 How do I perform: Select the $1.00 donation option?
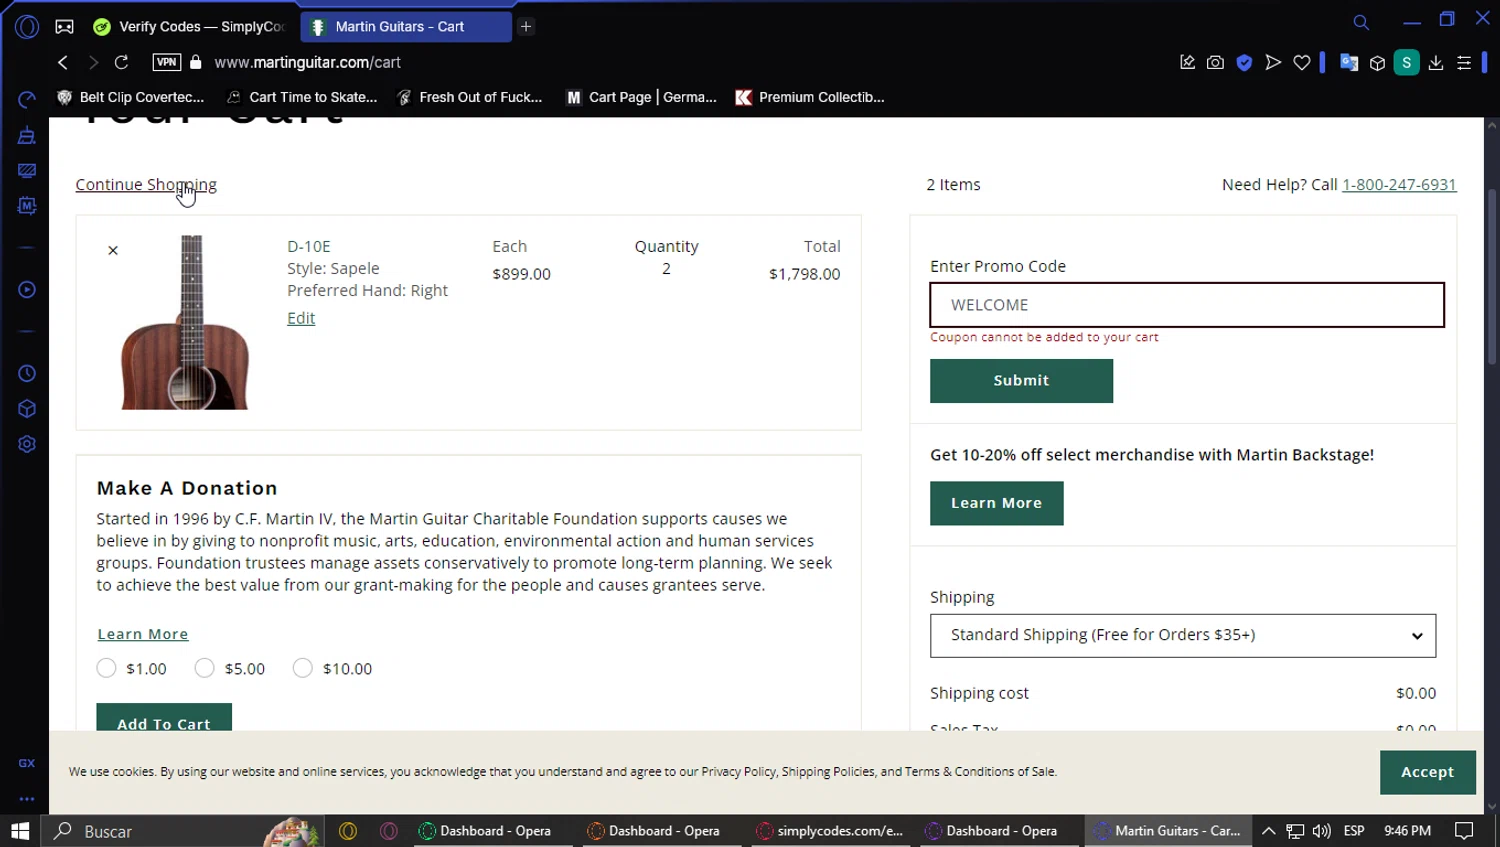click(106, 668)
